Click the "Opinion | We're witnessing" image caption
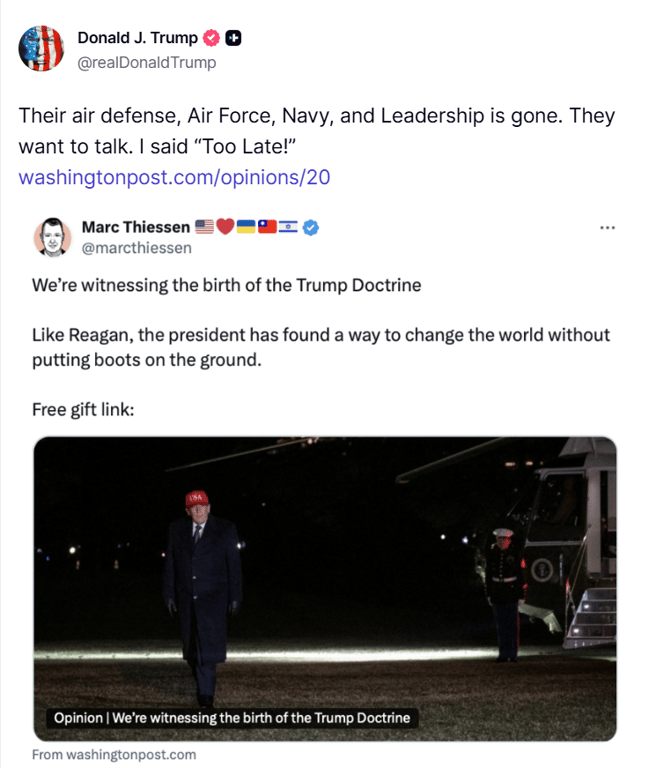Image resolution: width=649 pixels, height=768 pixels. [231, 718]
